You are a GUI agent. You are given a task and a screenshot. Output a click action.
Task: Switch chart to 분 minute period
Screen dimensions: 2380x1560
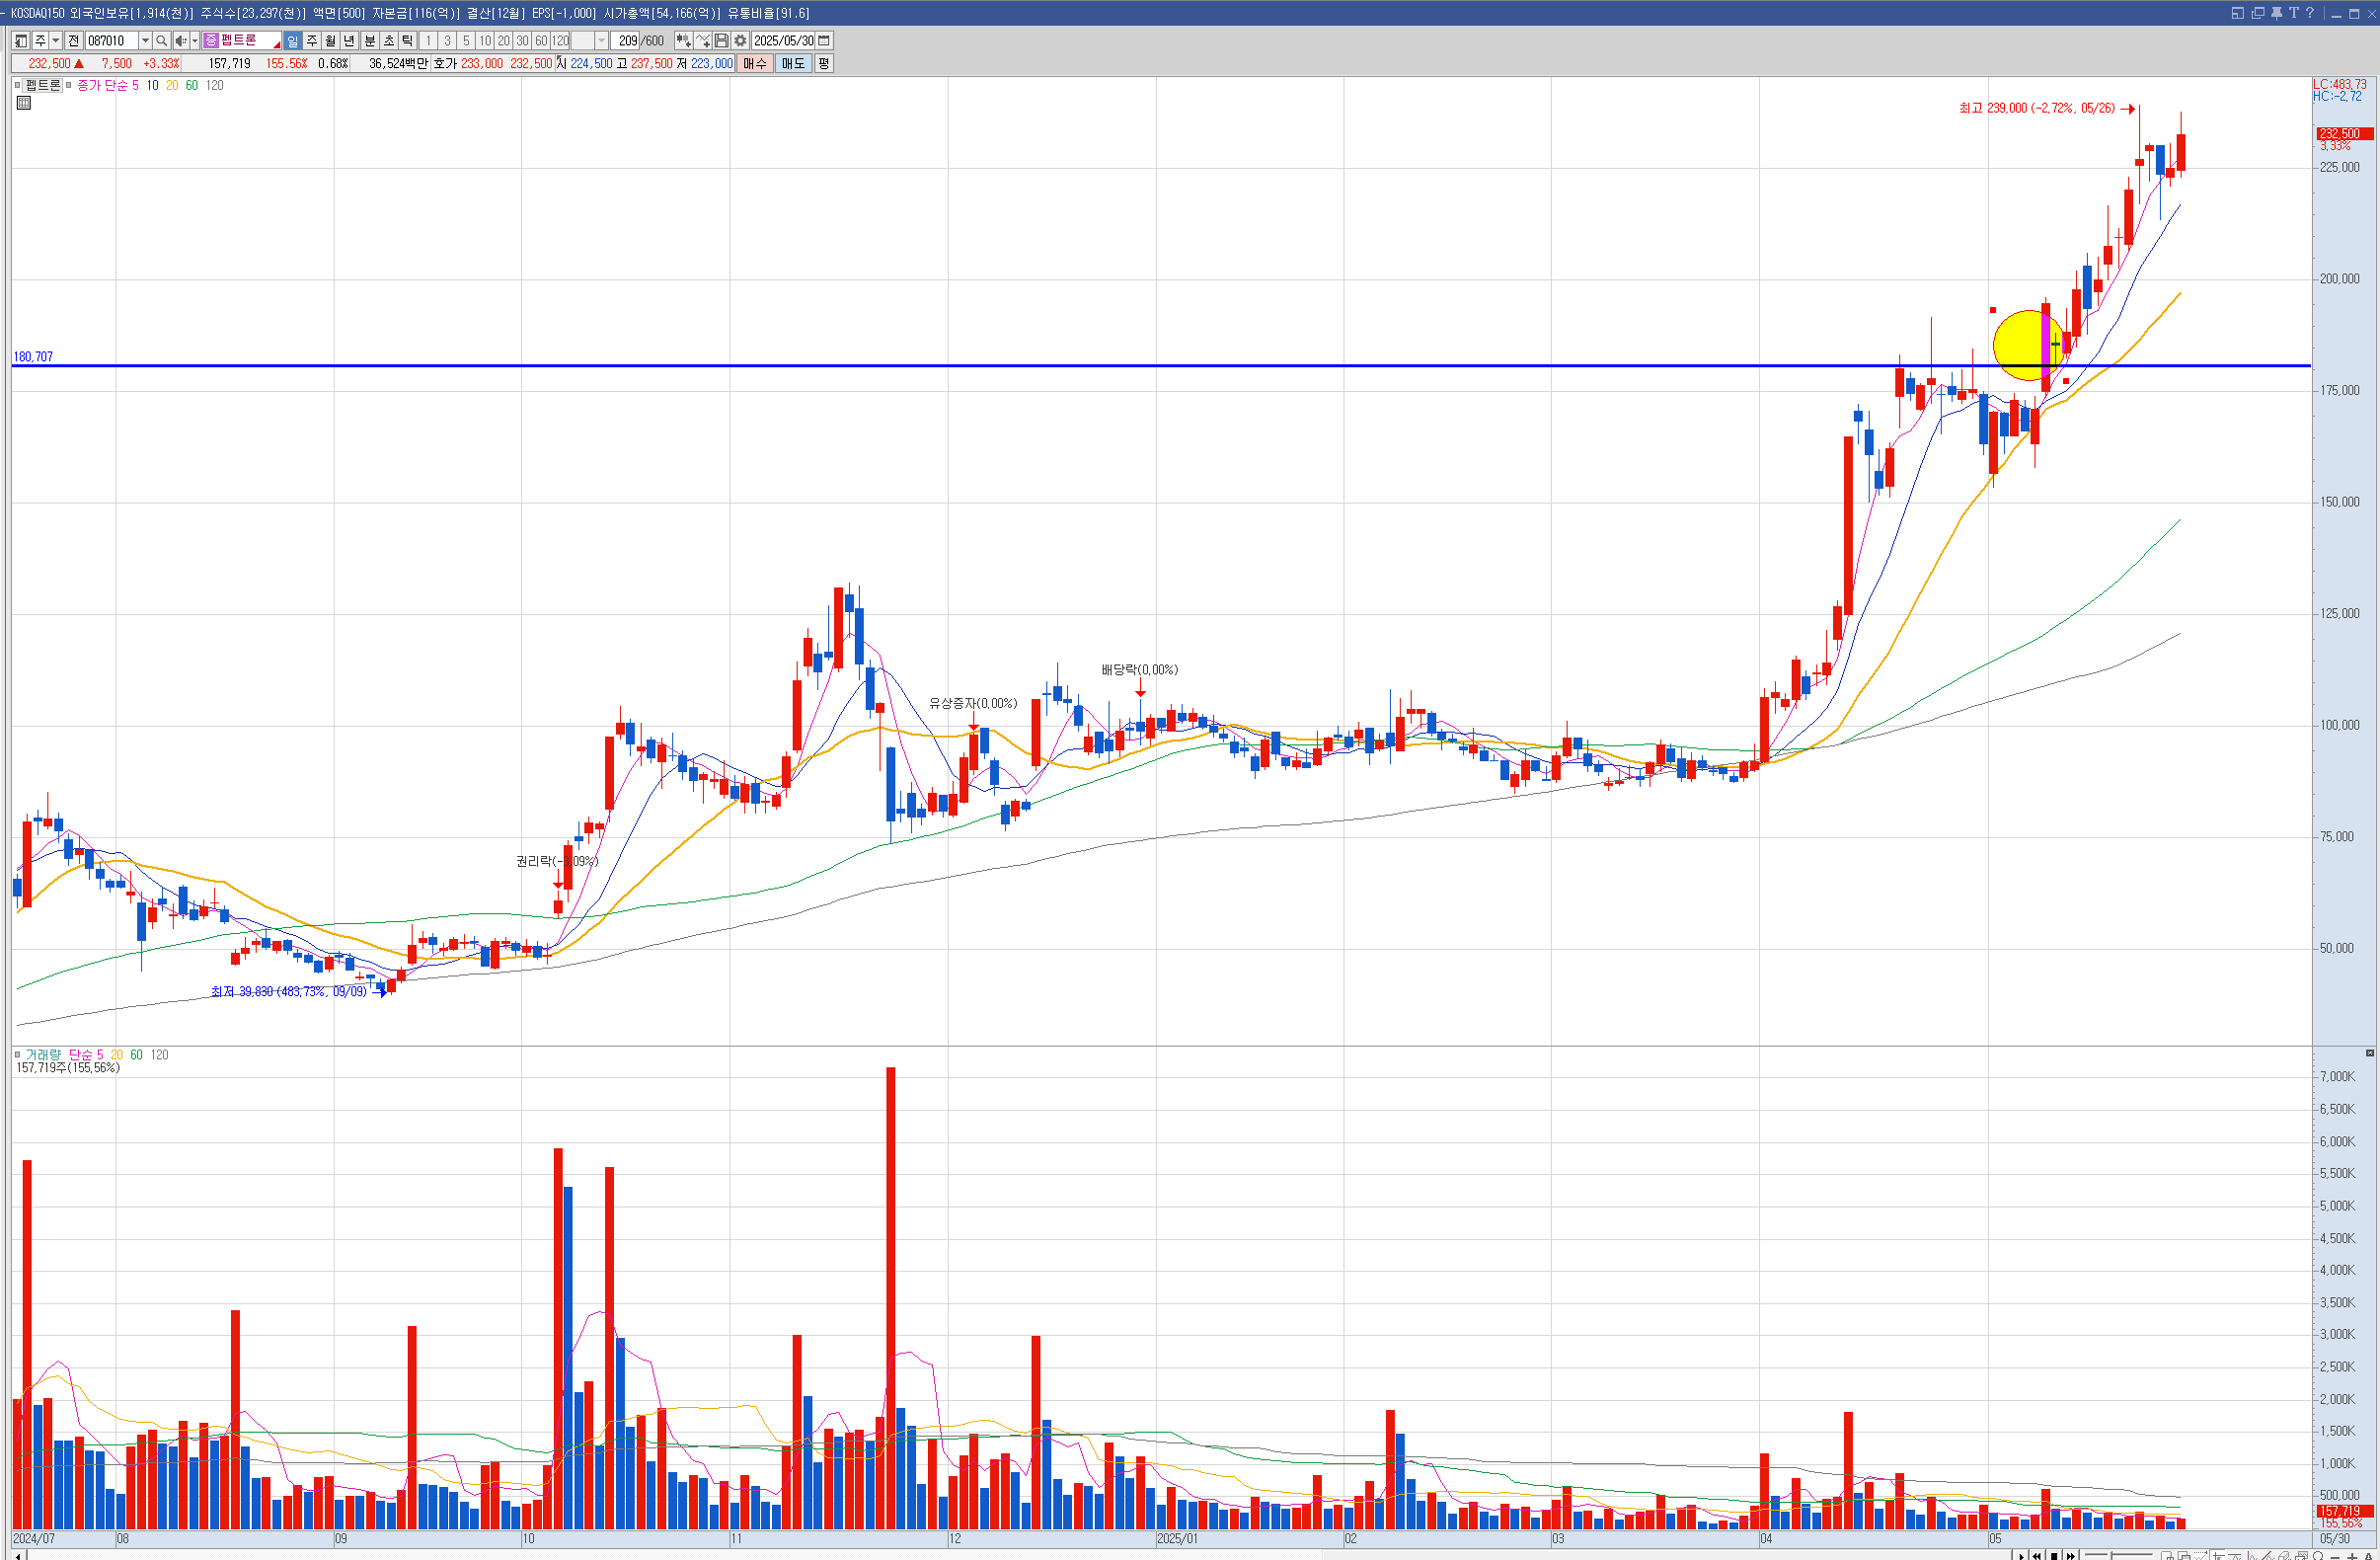369,41
